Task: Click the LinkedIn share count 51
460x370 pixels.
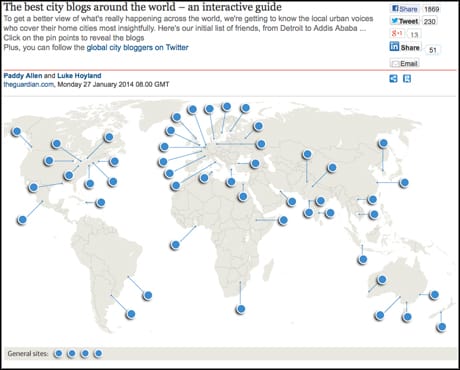Action: [433, 50]
